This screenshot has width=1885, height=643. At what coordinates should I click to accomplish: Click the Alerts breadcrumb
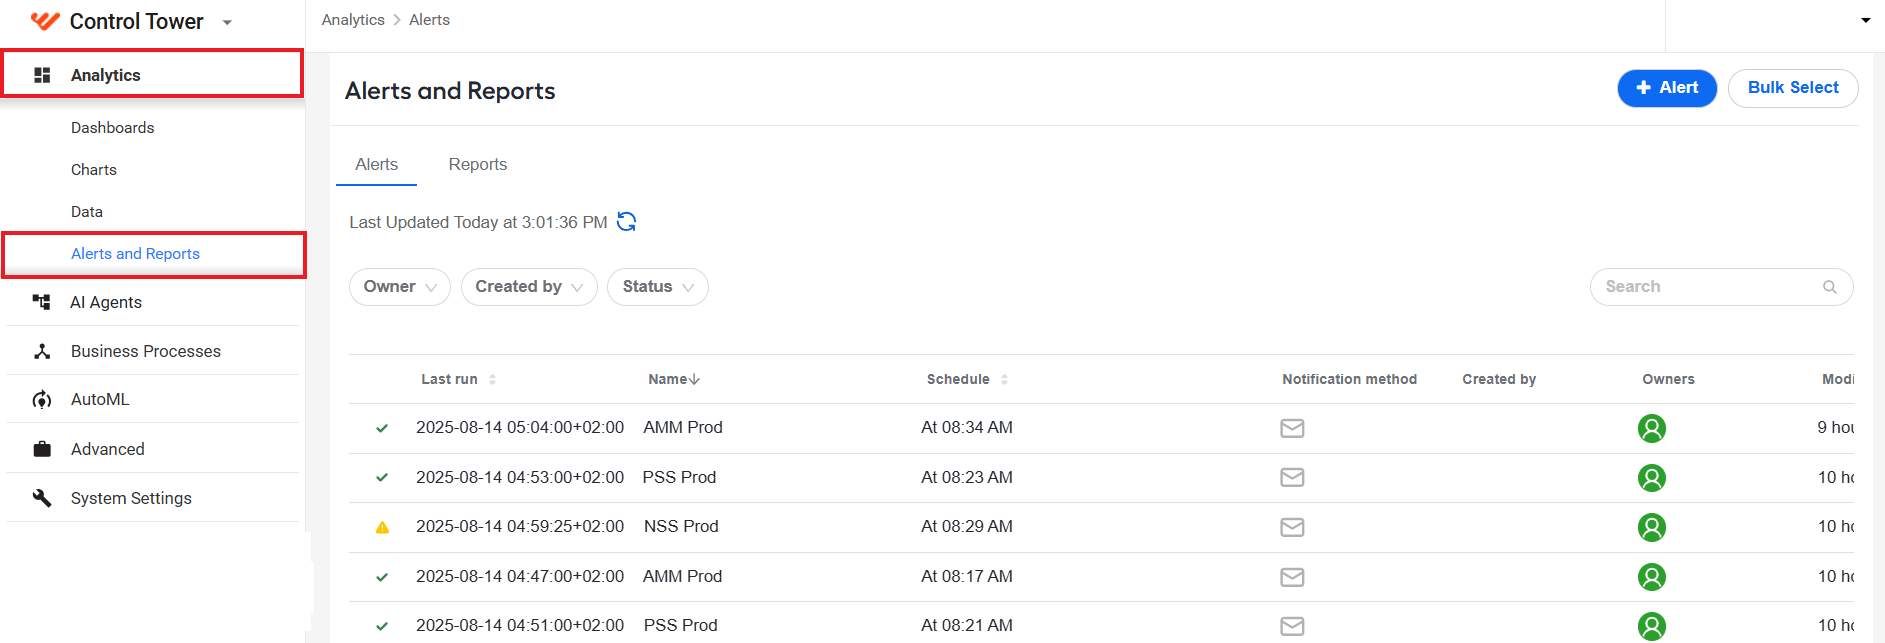pyautogui.click(x=429, y=20)
